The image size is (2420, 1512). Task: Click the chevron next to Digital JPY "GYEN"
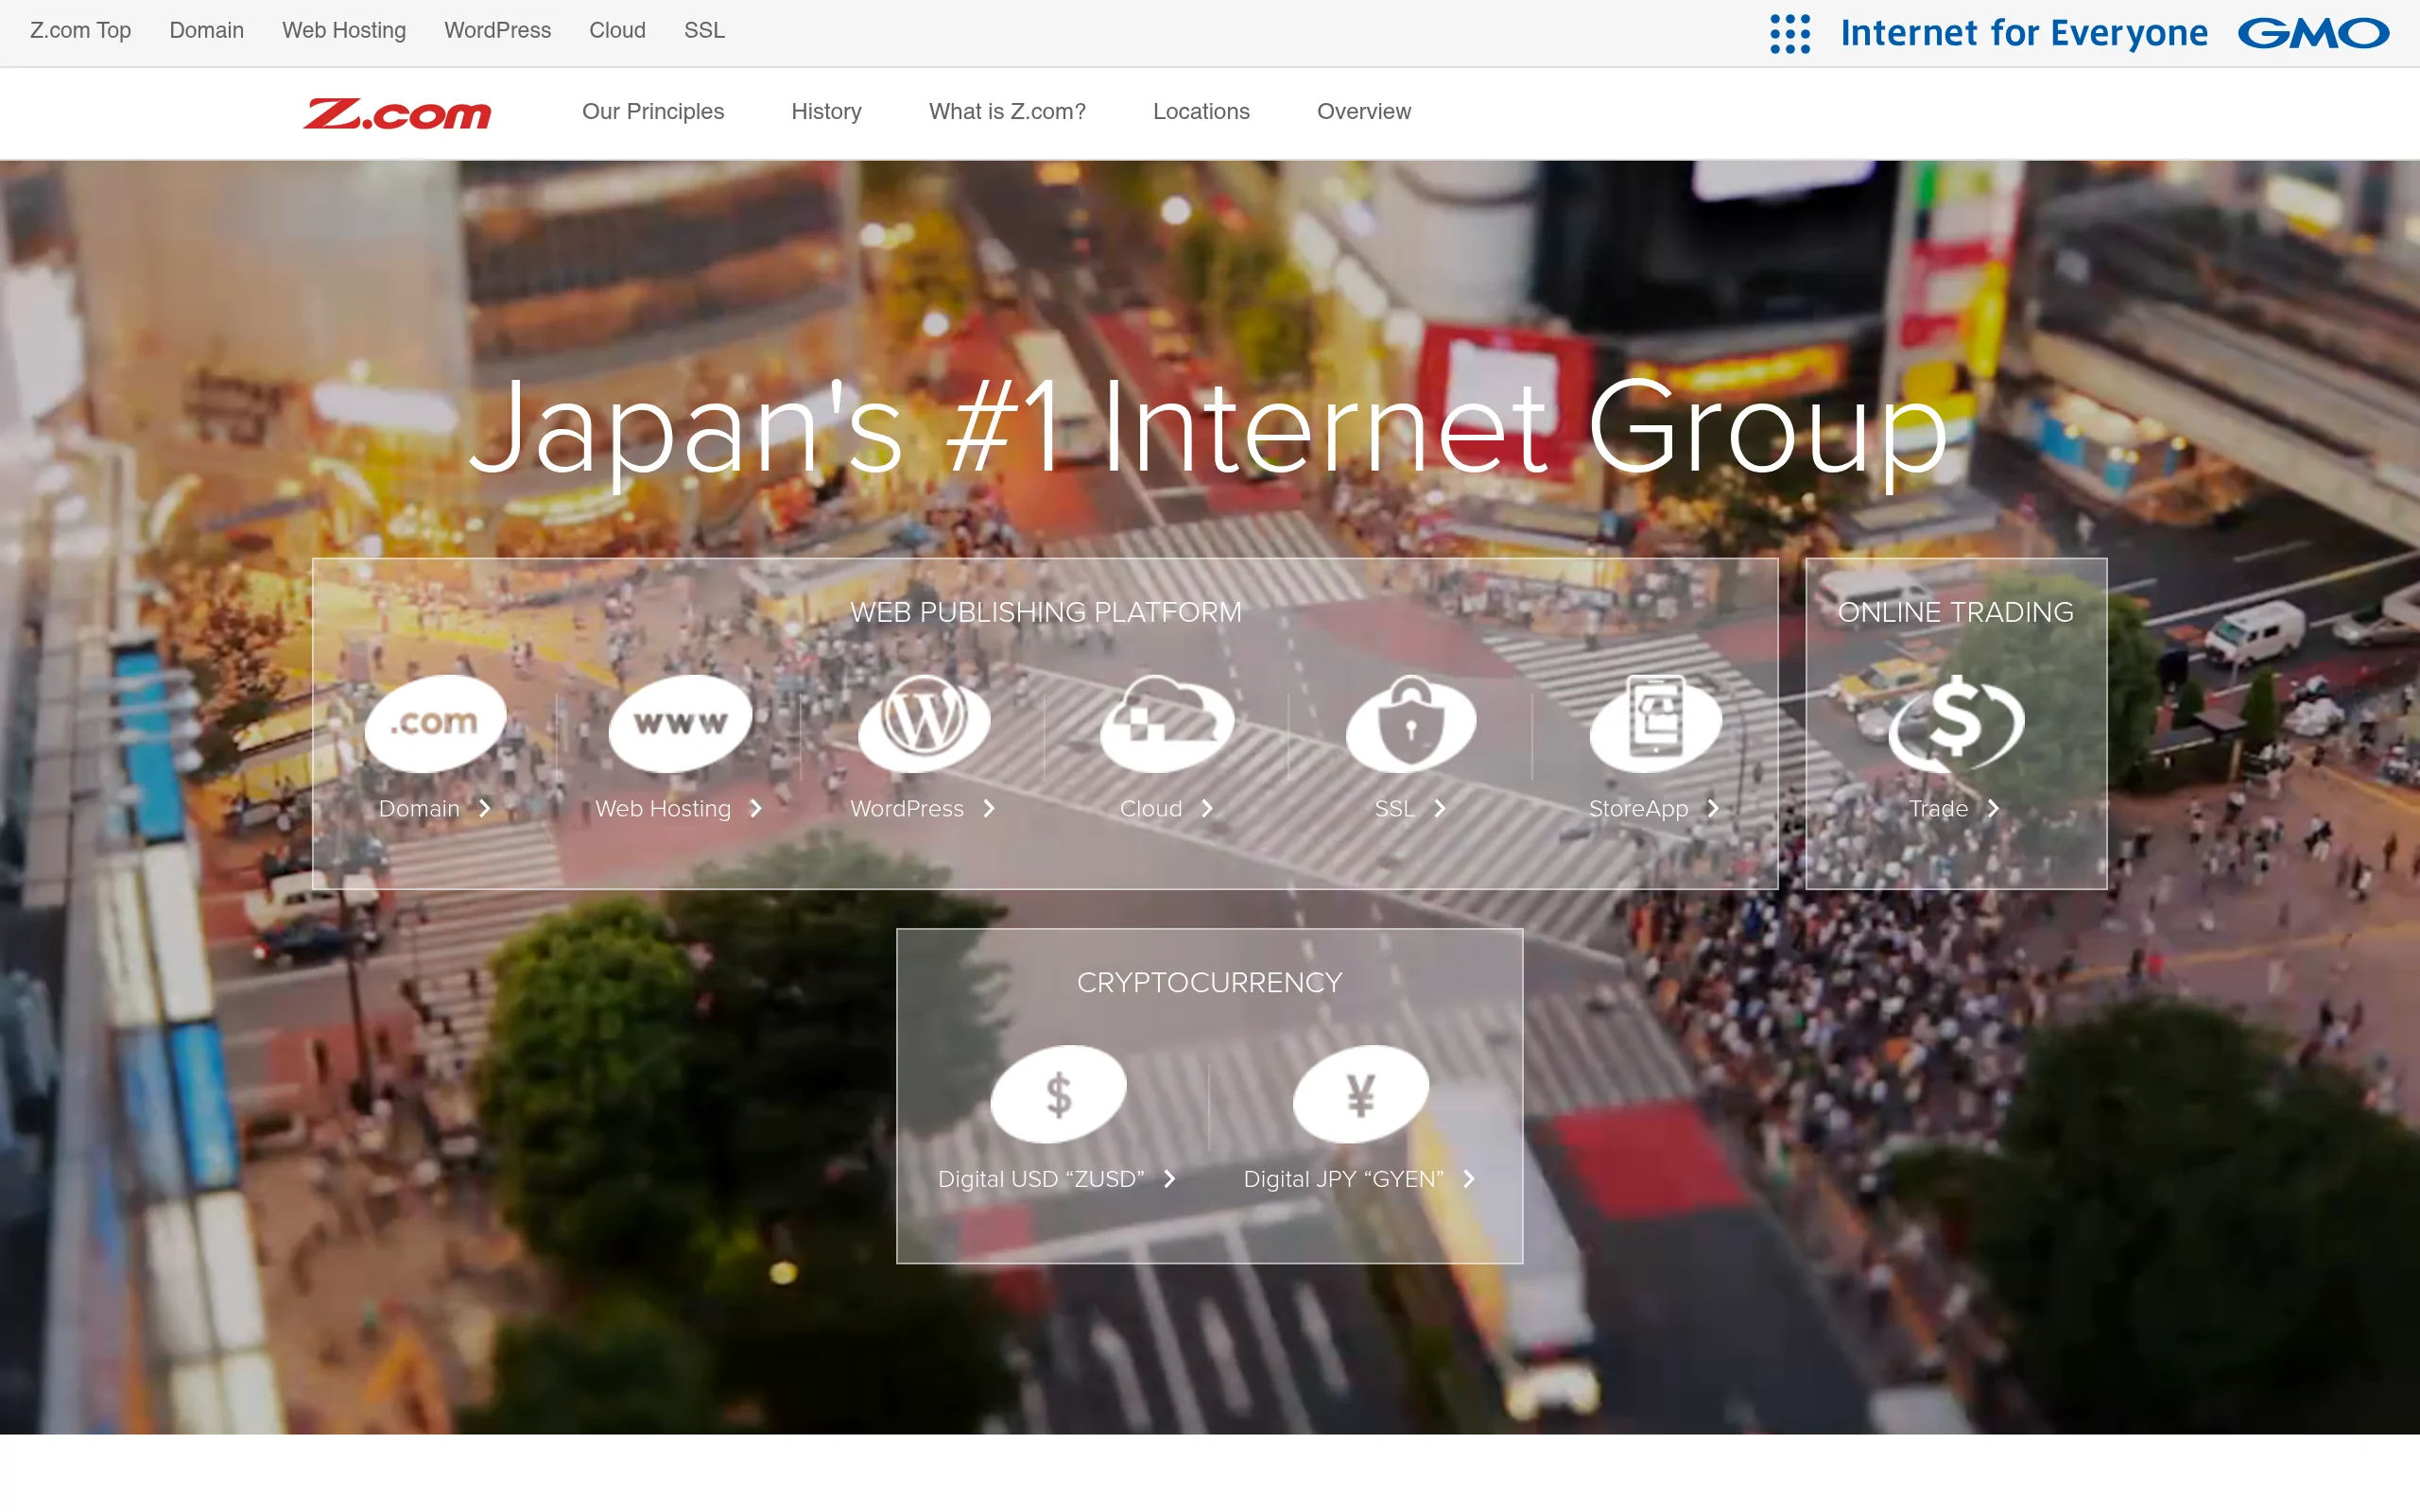(1469, 1179)
